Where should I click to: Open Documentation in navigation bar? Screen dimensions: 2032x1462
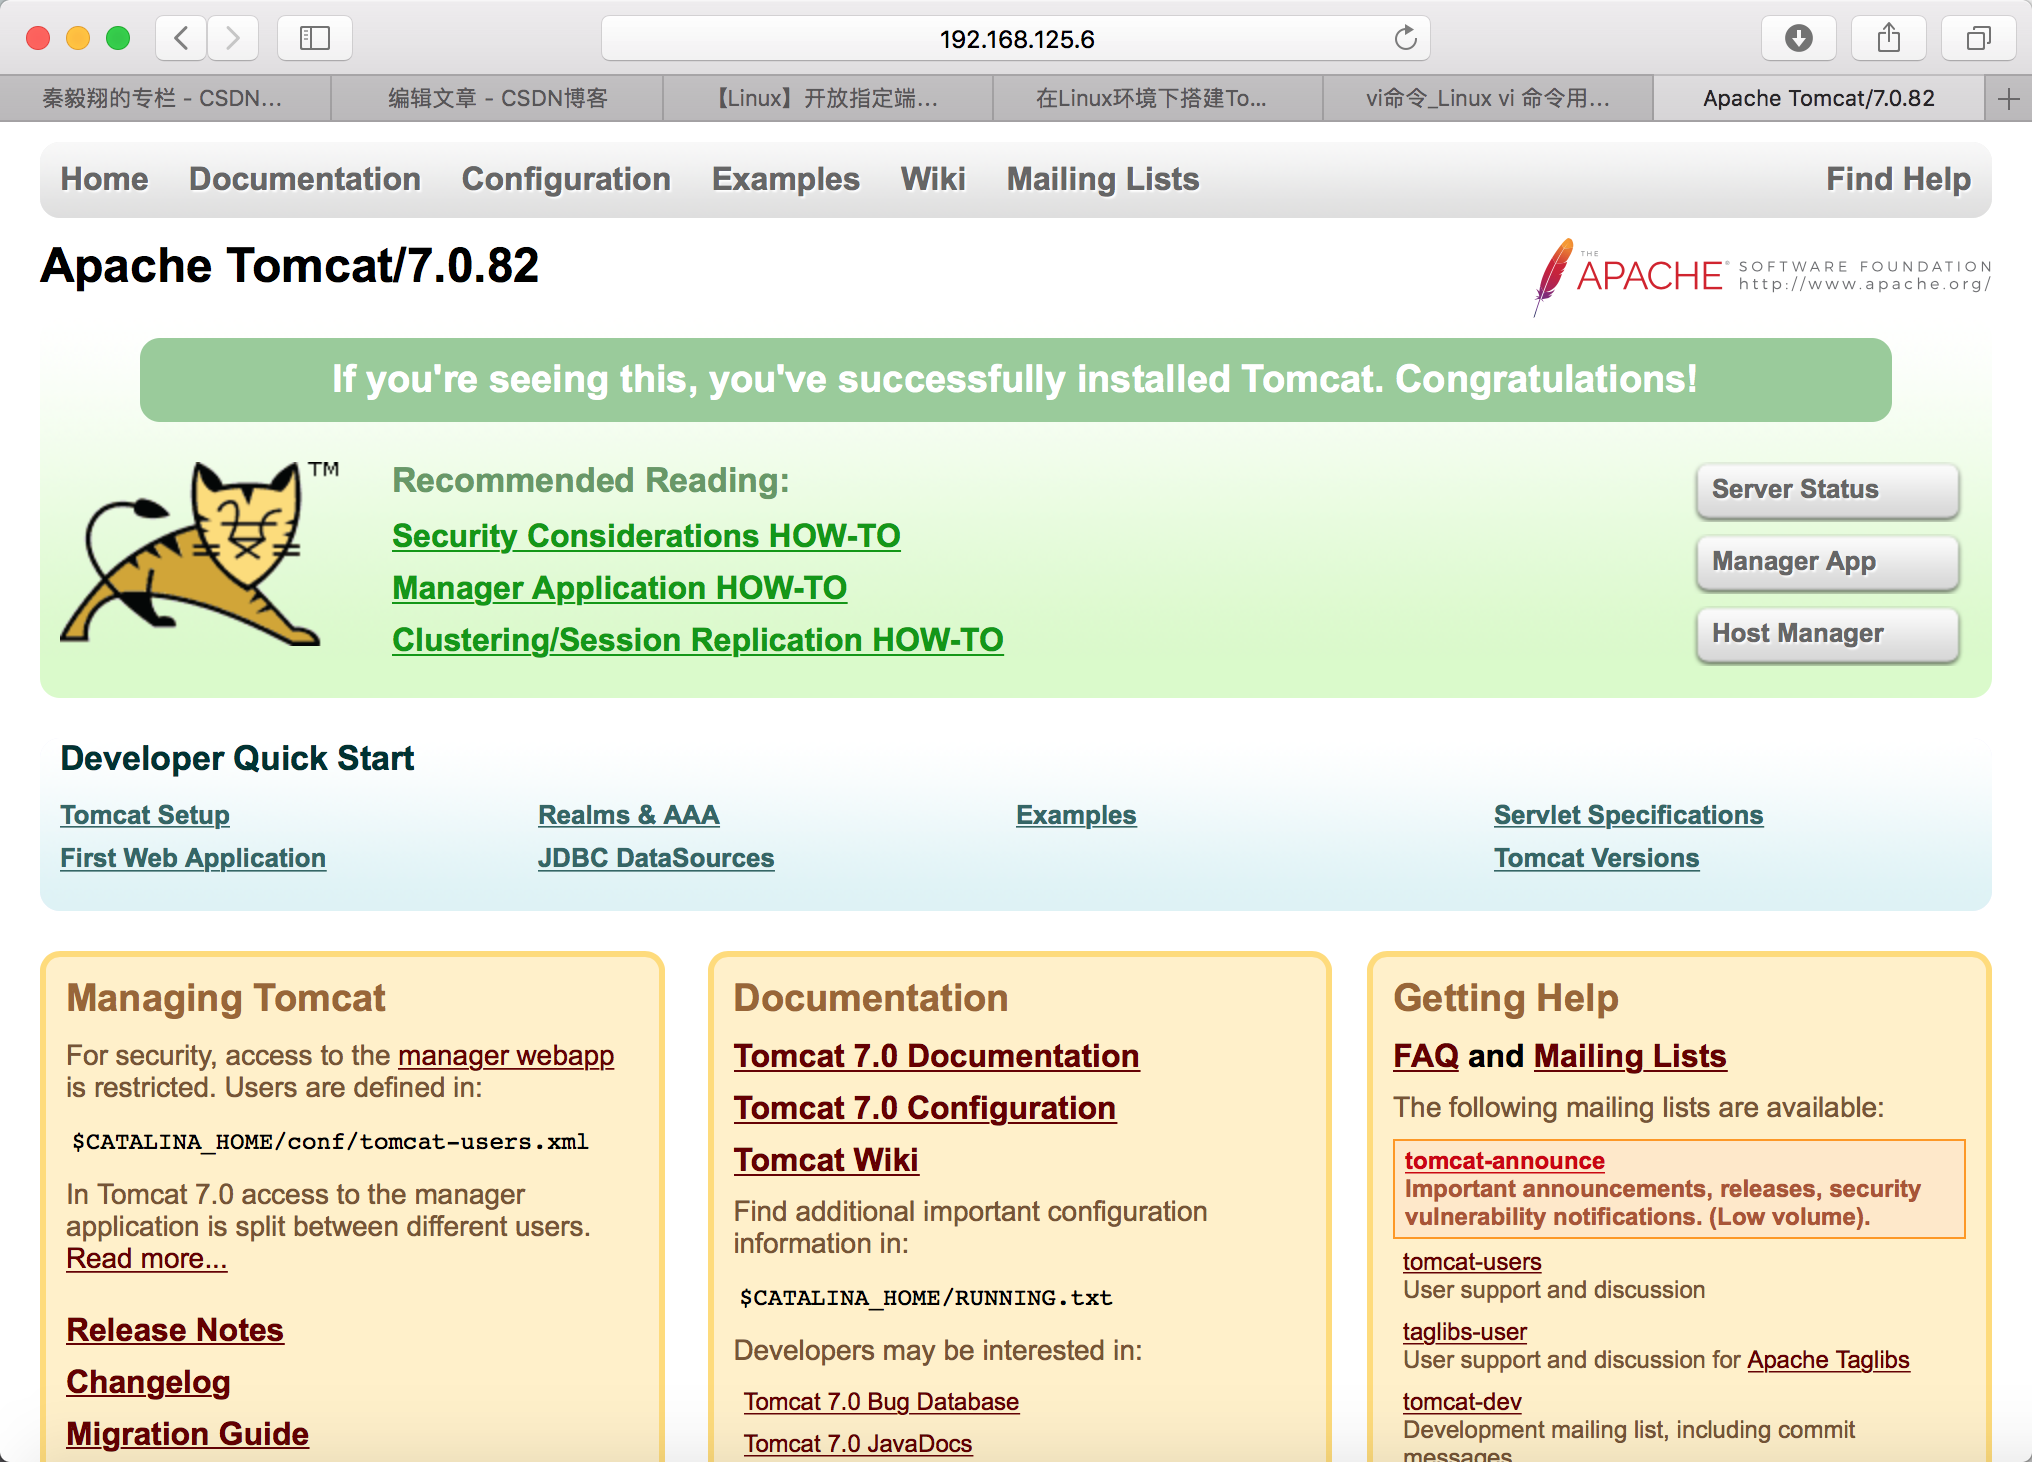[305, 179]
